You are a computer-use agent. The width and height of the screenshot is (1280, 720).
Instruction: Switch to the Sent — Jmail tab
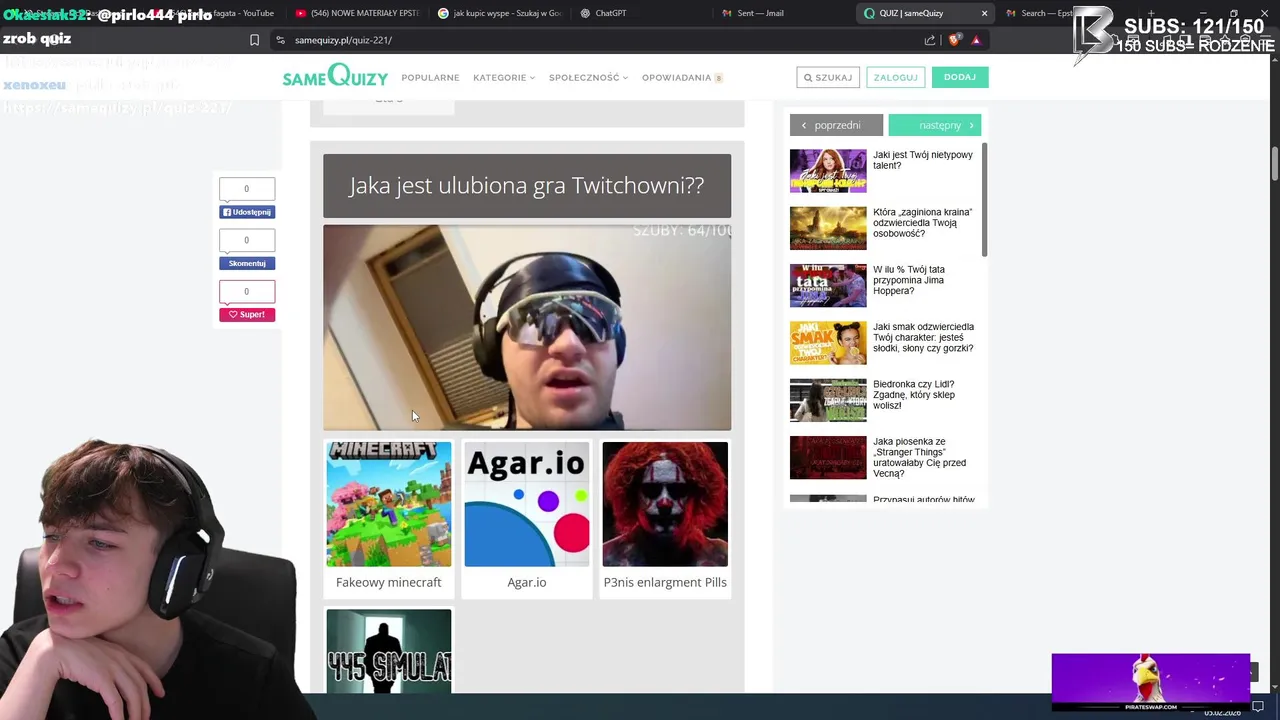783,13
